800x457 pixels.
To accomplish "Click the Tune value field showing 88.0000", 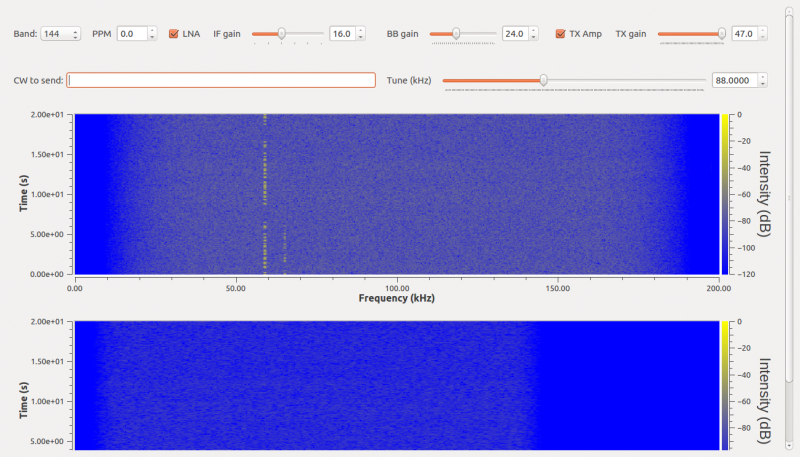I will click(x=735, y=80).
